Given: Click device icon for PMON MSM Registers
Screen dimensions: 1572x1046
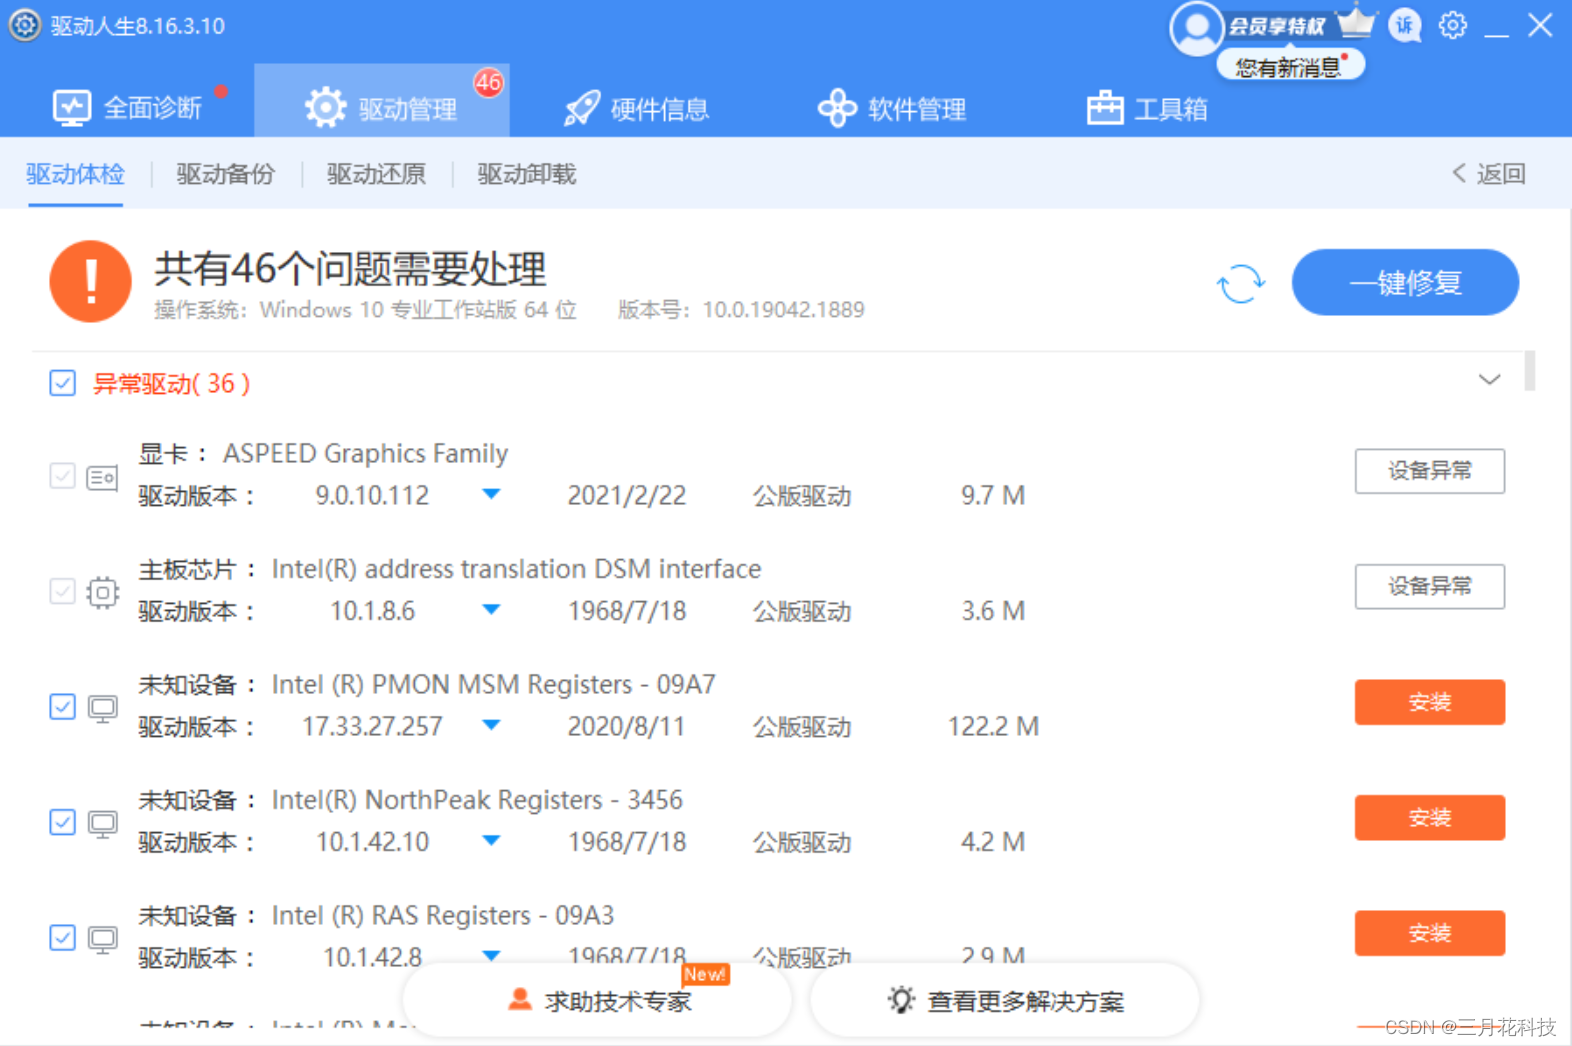Looking at the screenshot, I should pos(102,709).
